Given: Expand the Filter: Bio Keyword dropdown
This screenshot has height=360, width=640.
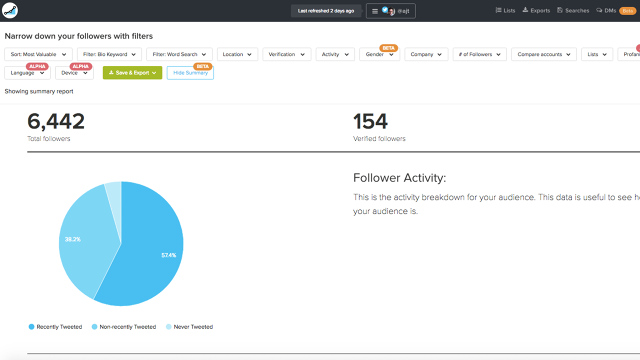Looking at the screenshot, I should click(x=109, y=54).
